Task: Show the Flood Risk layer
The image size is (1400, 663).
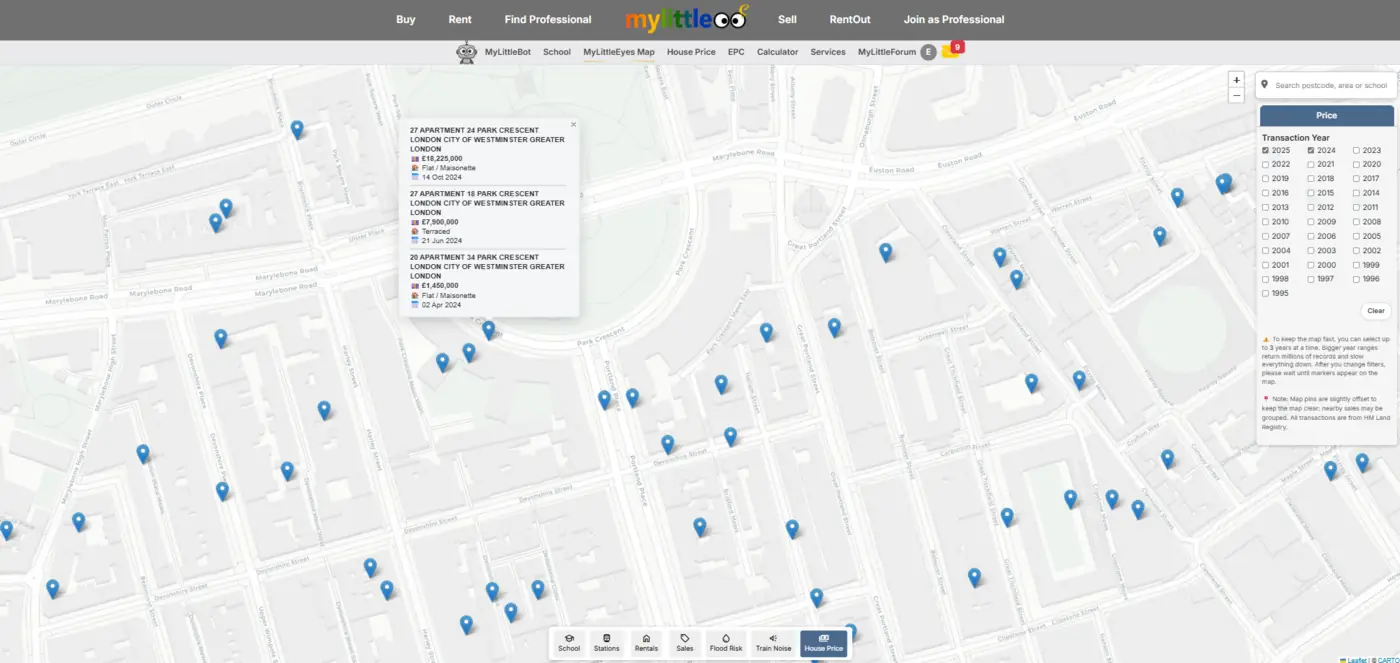Action: point(725,643)
